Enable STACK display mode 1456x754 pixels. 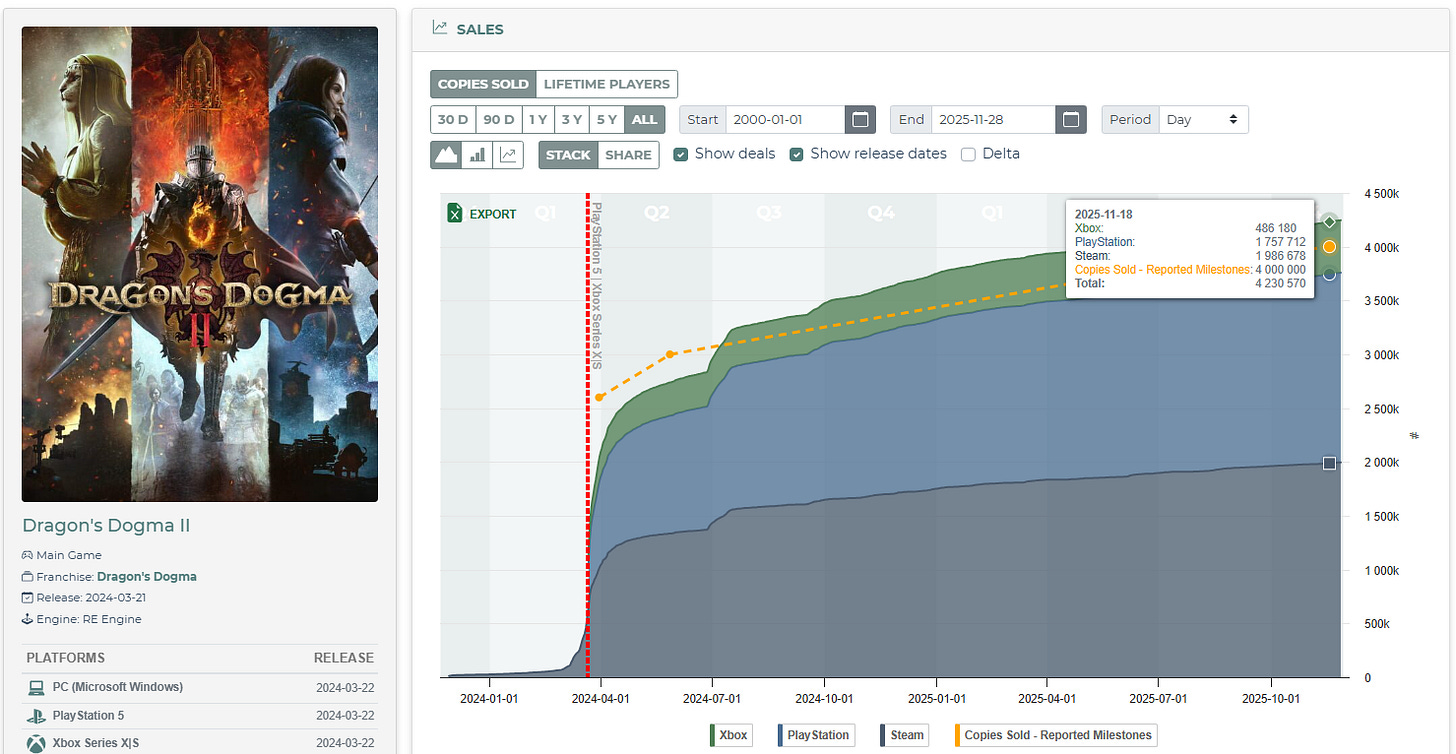[x=568, y=155]
